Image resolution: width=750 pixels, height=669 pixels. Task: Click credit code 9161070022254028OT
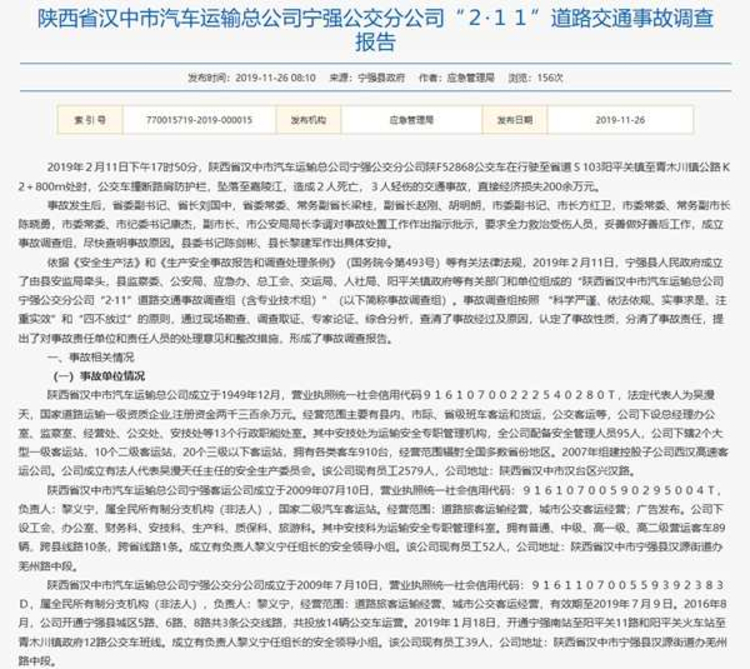pos(519,395)
